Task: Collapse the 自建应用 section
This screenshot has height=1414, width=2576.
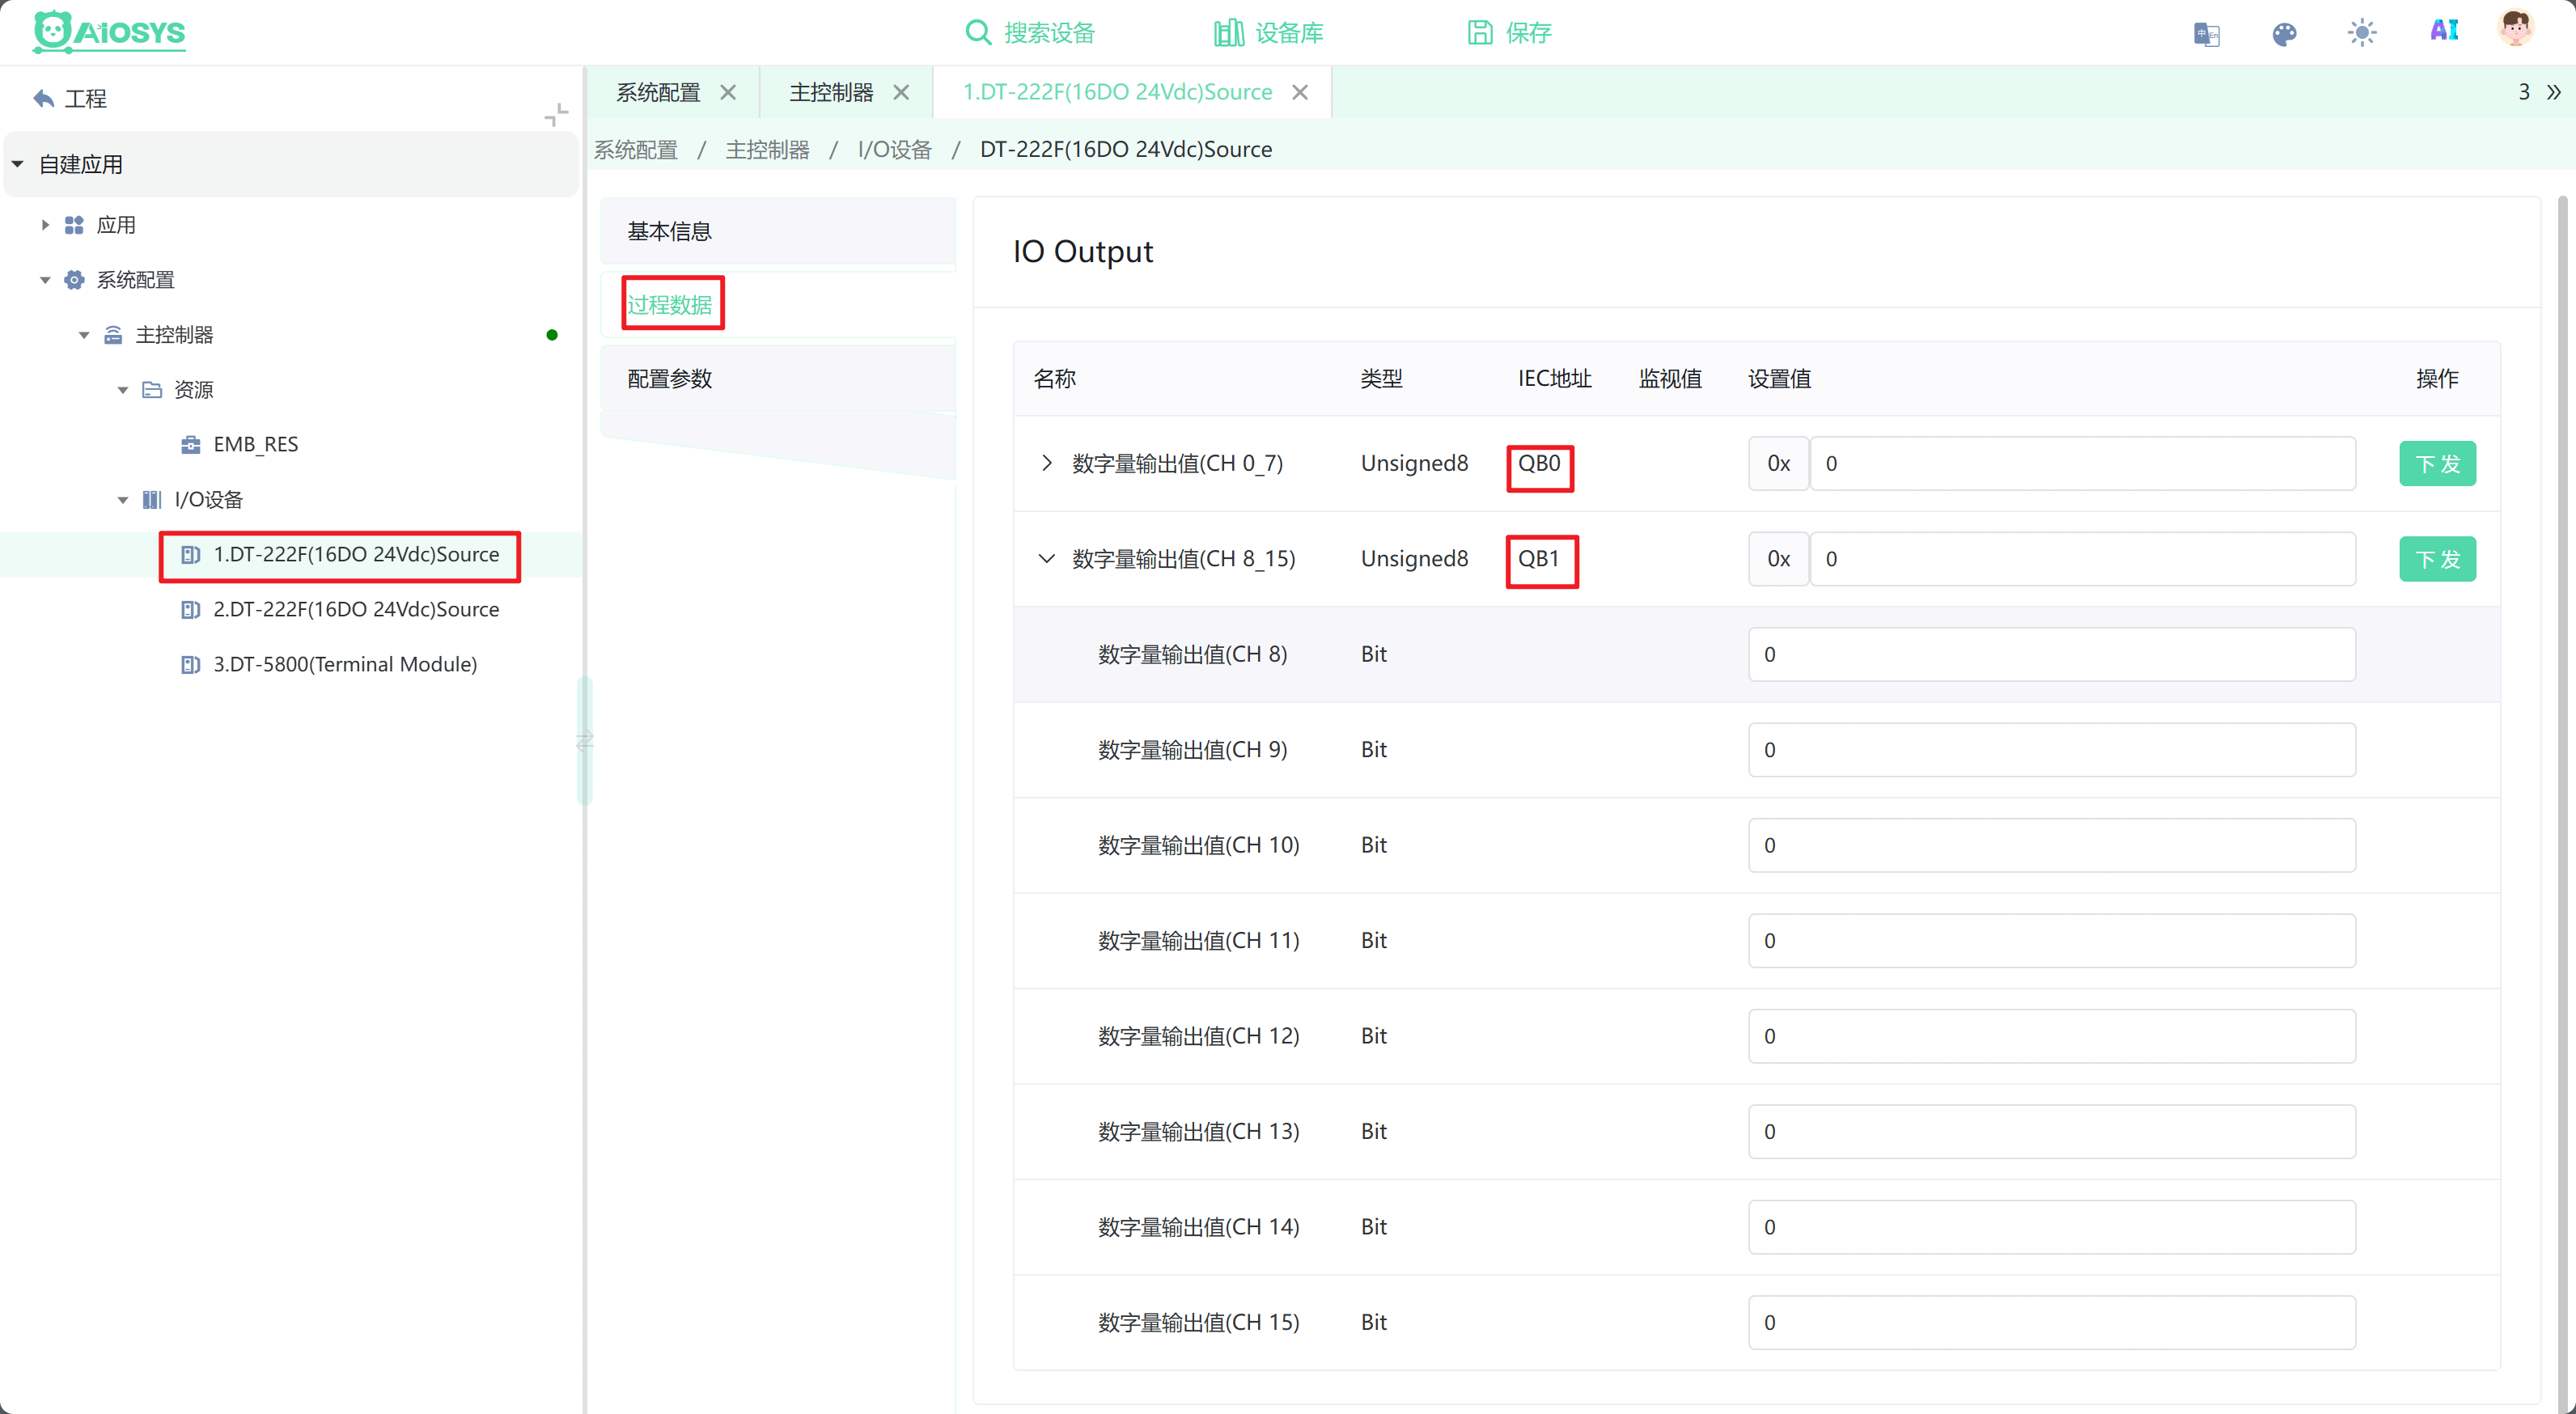Action: (x=18, y=164)
